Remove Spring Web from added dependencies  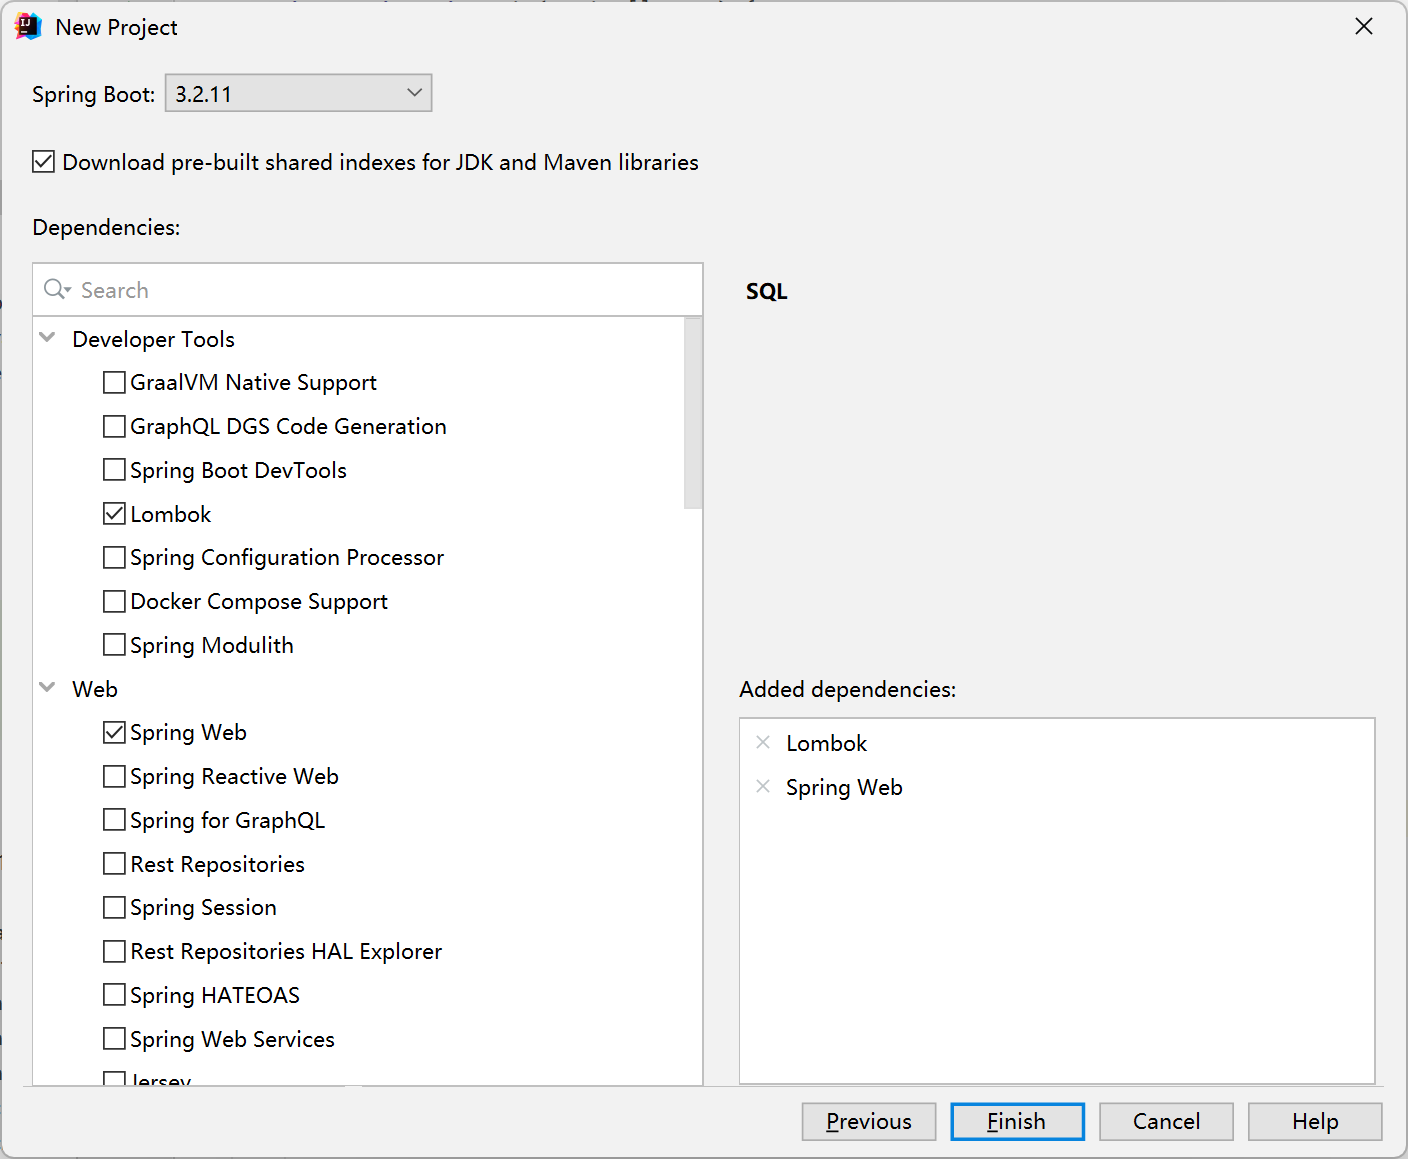pos(763,786)
